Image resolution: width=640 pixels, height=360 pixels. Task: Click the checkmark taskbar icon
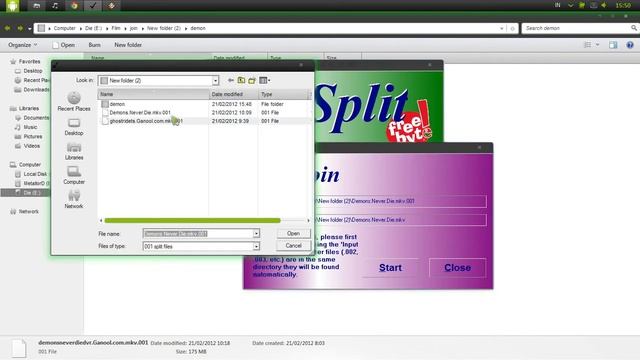(x=93, y=5)
